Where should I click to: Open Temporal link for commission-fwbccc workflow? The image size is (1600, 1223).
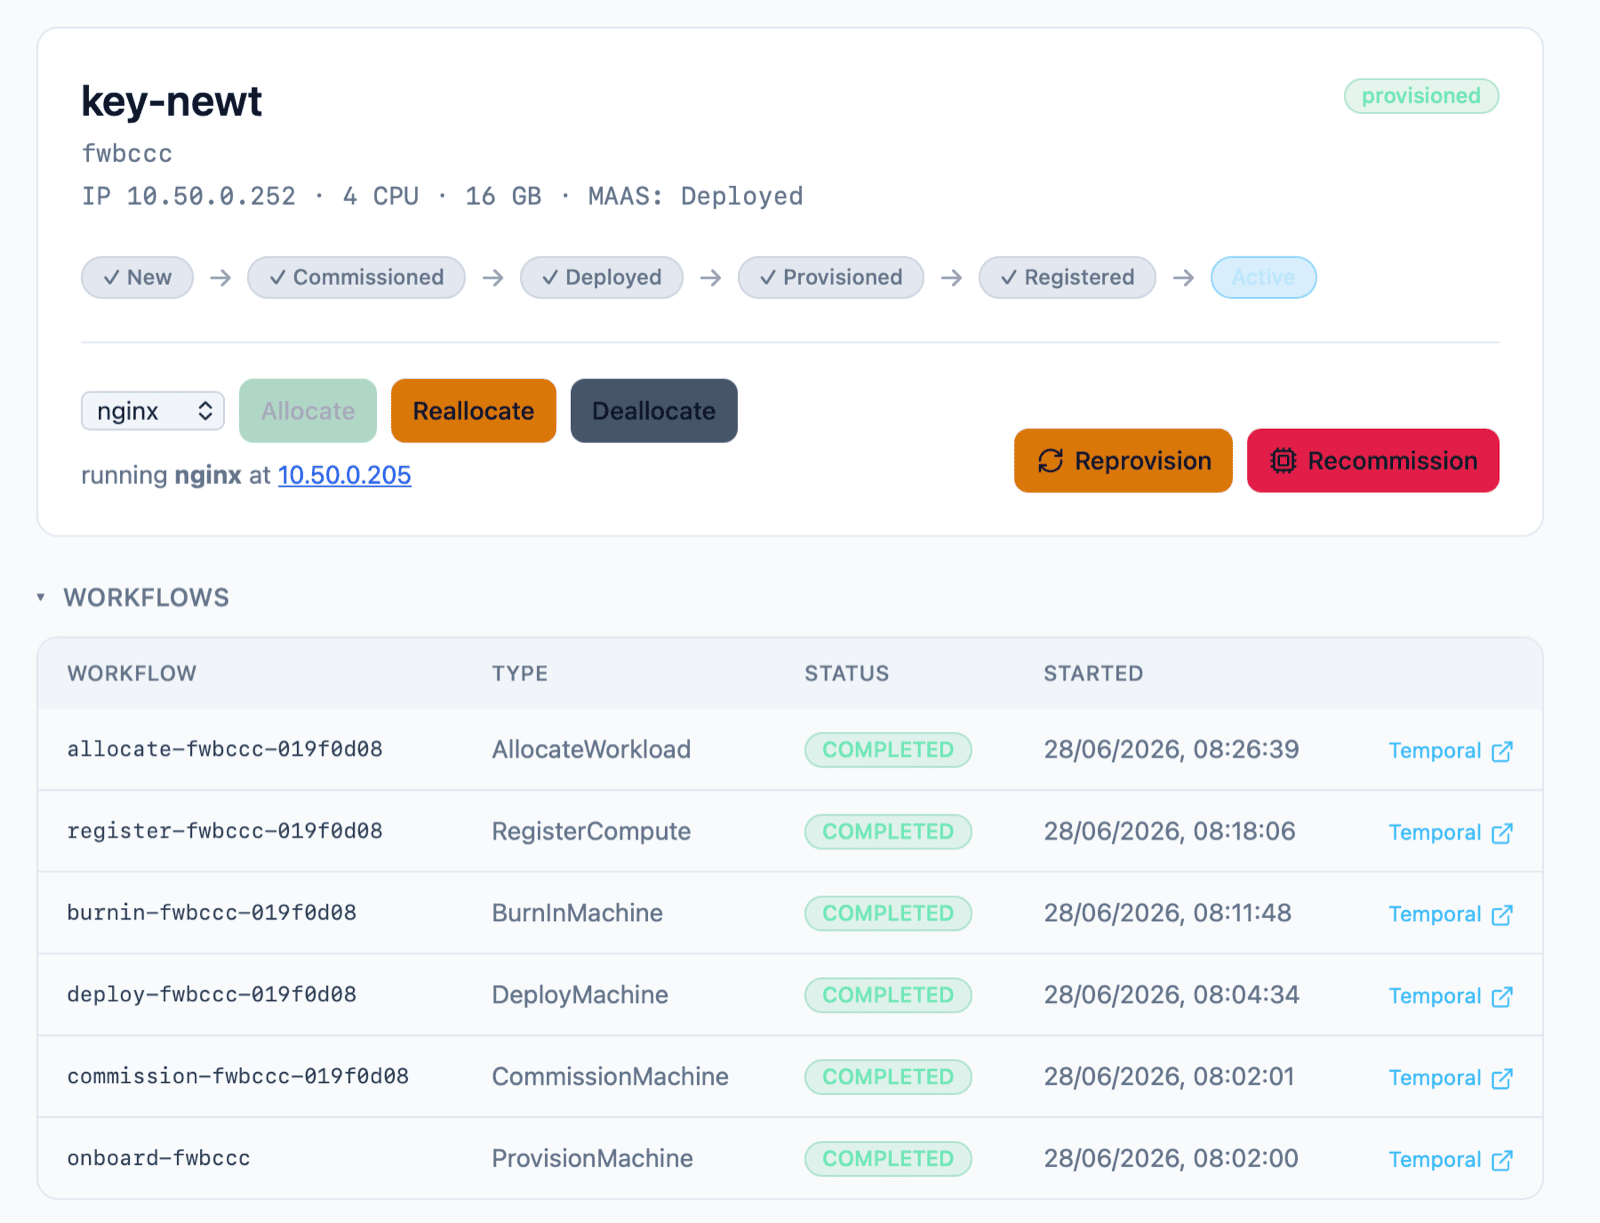click(1450, 1078)
